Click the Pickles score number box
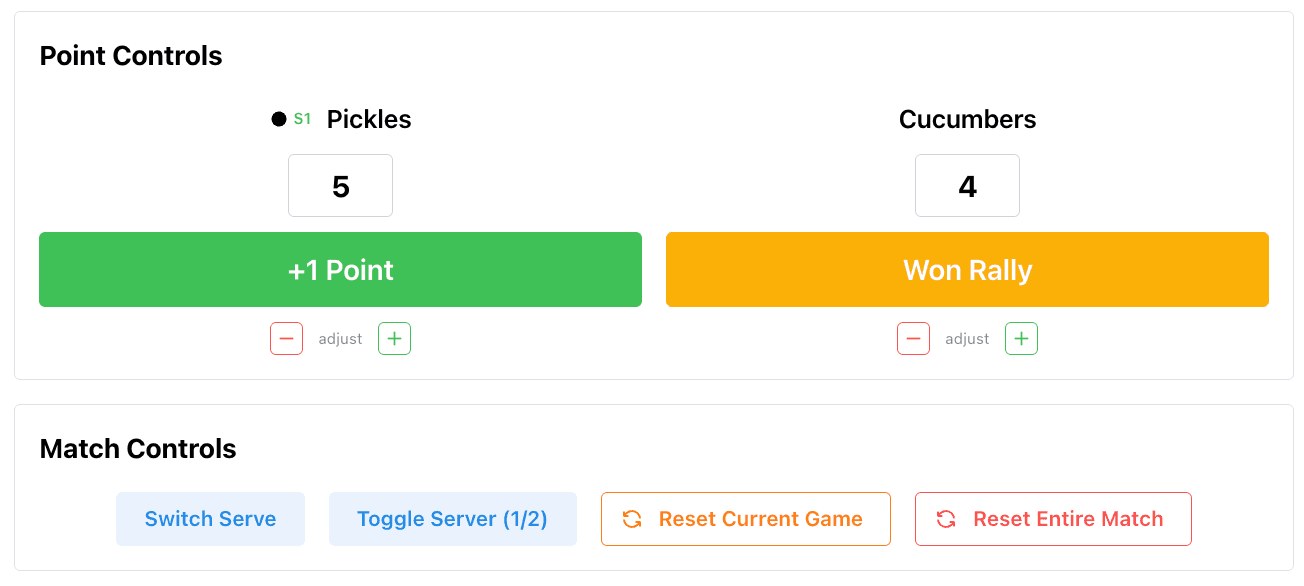The image size is (1304, 586). [340, 185]
